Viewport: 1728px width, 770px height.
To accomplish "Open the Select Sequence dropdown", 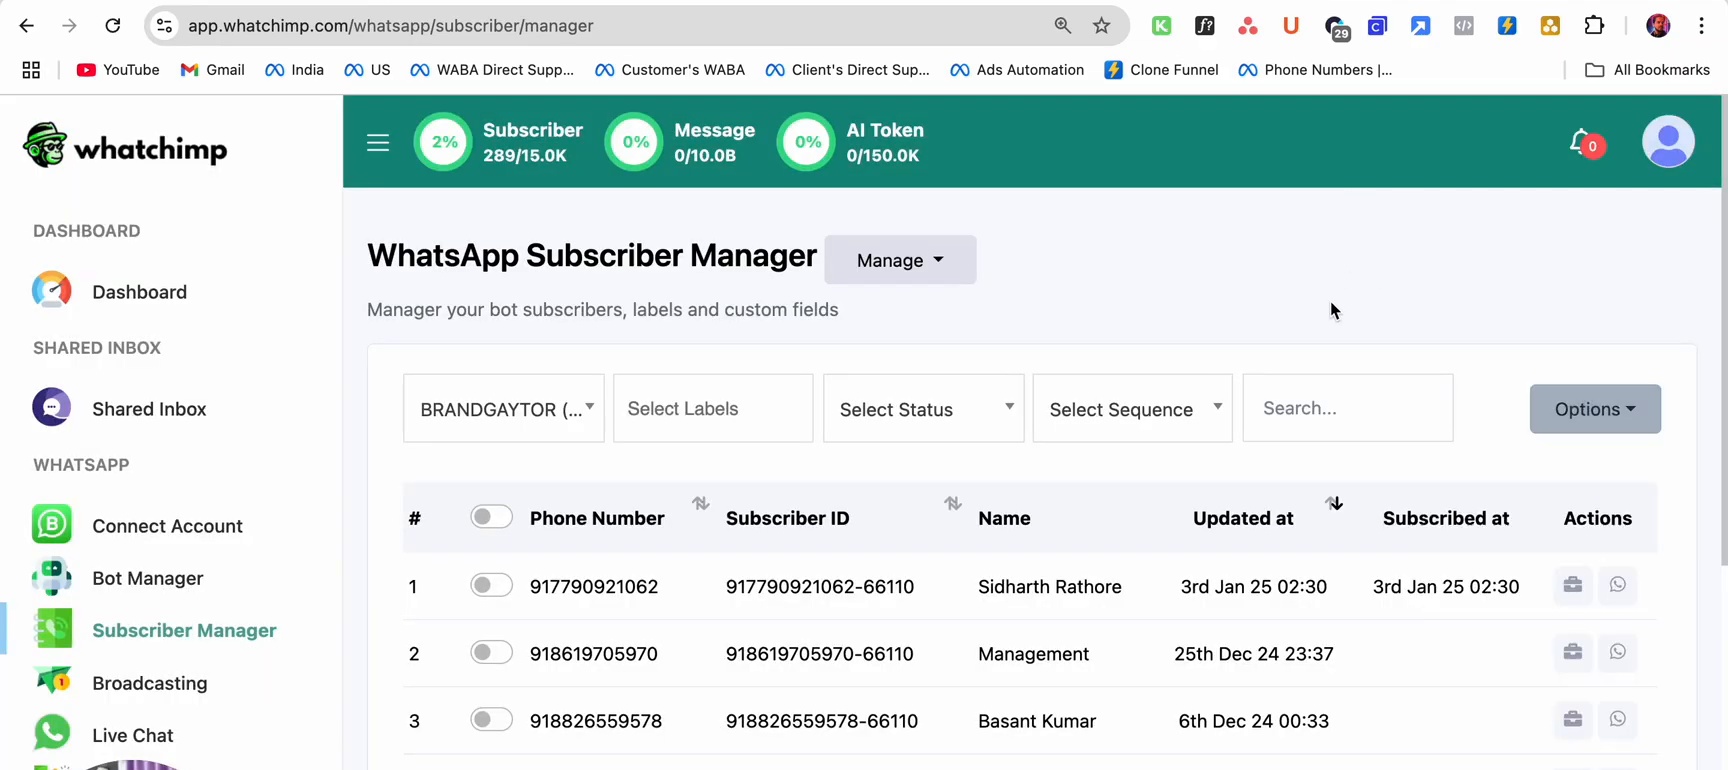I will click(x=1133, y=408).
